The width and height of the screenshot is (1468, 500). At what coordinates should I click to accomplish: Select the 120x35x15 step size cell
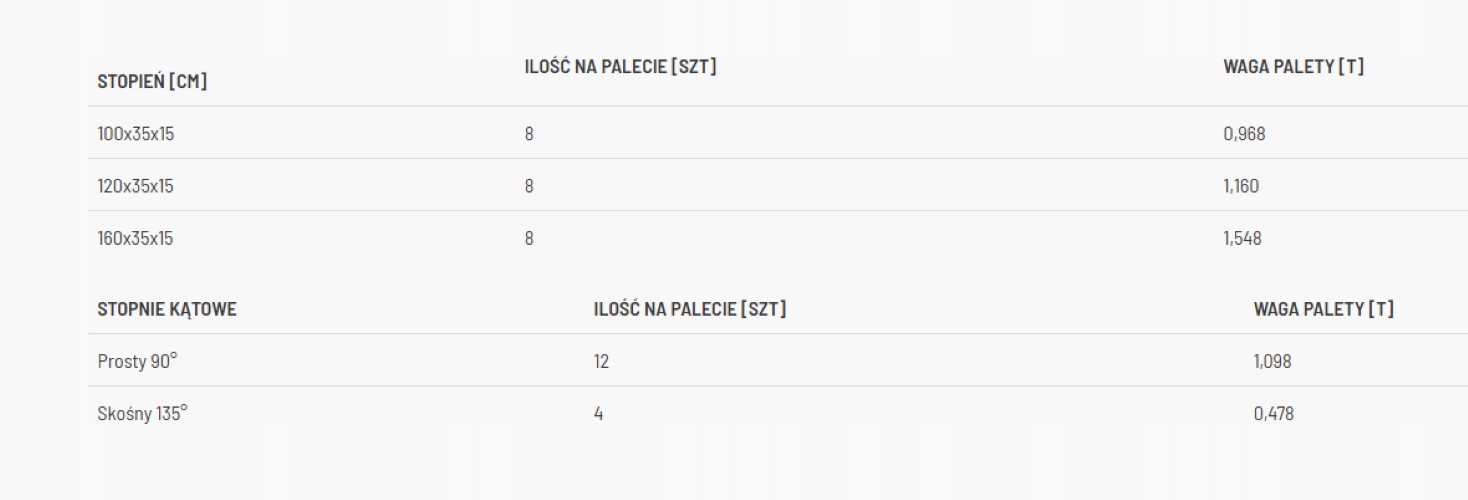(x=135, y=185)
